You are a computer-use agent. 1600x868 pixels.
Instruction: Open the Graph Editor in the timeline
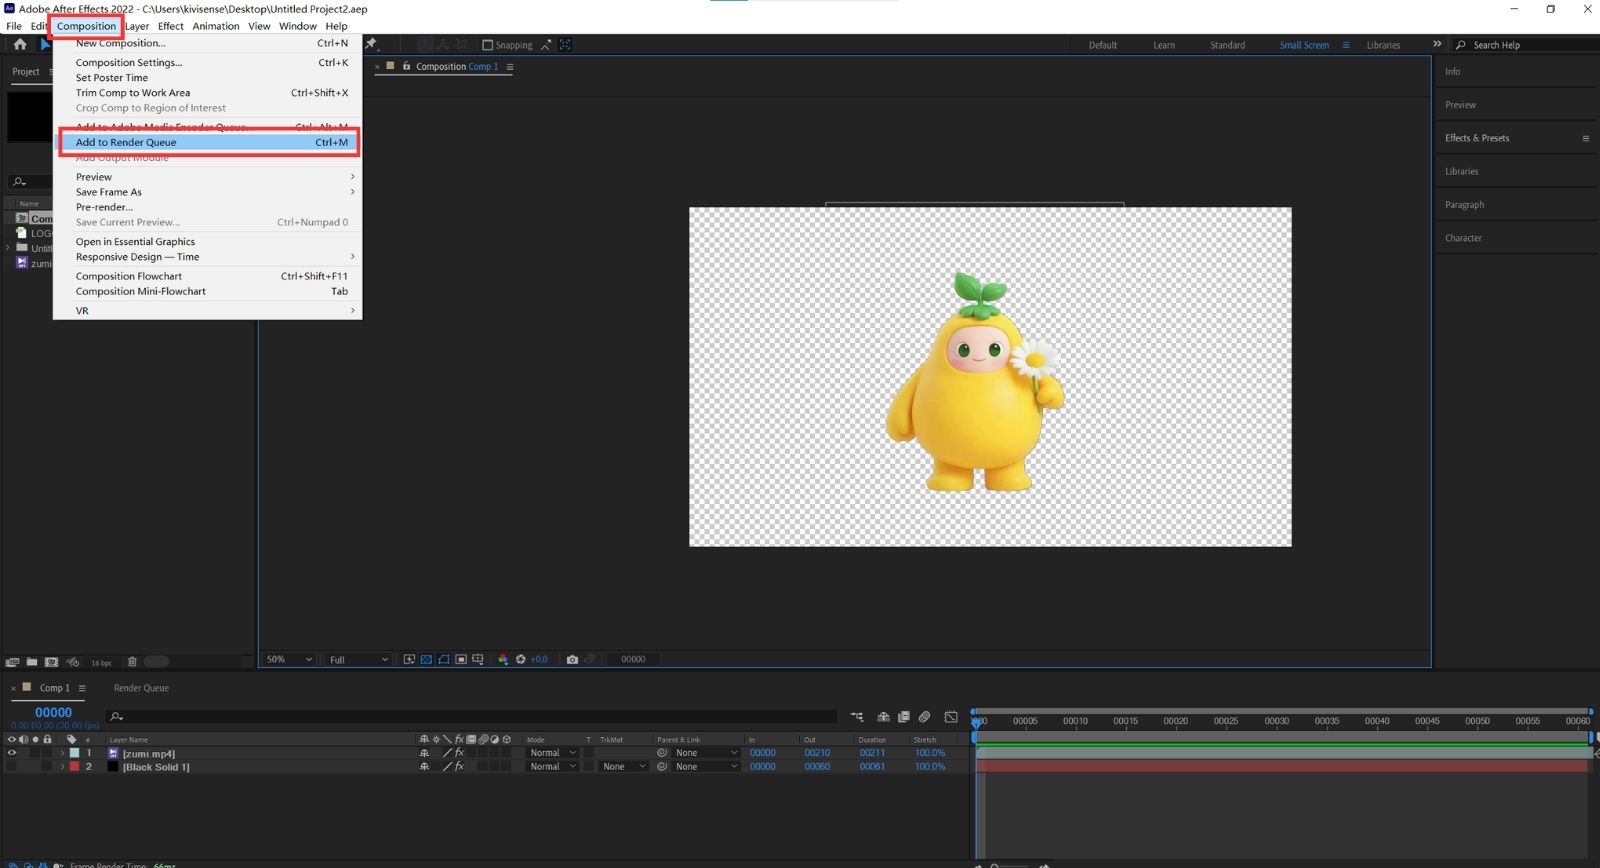[951, 717]
